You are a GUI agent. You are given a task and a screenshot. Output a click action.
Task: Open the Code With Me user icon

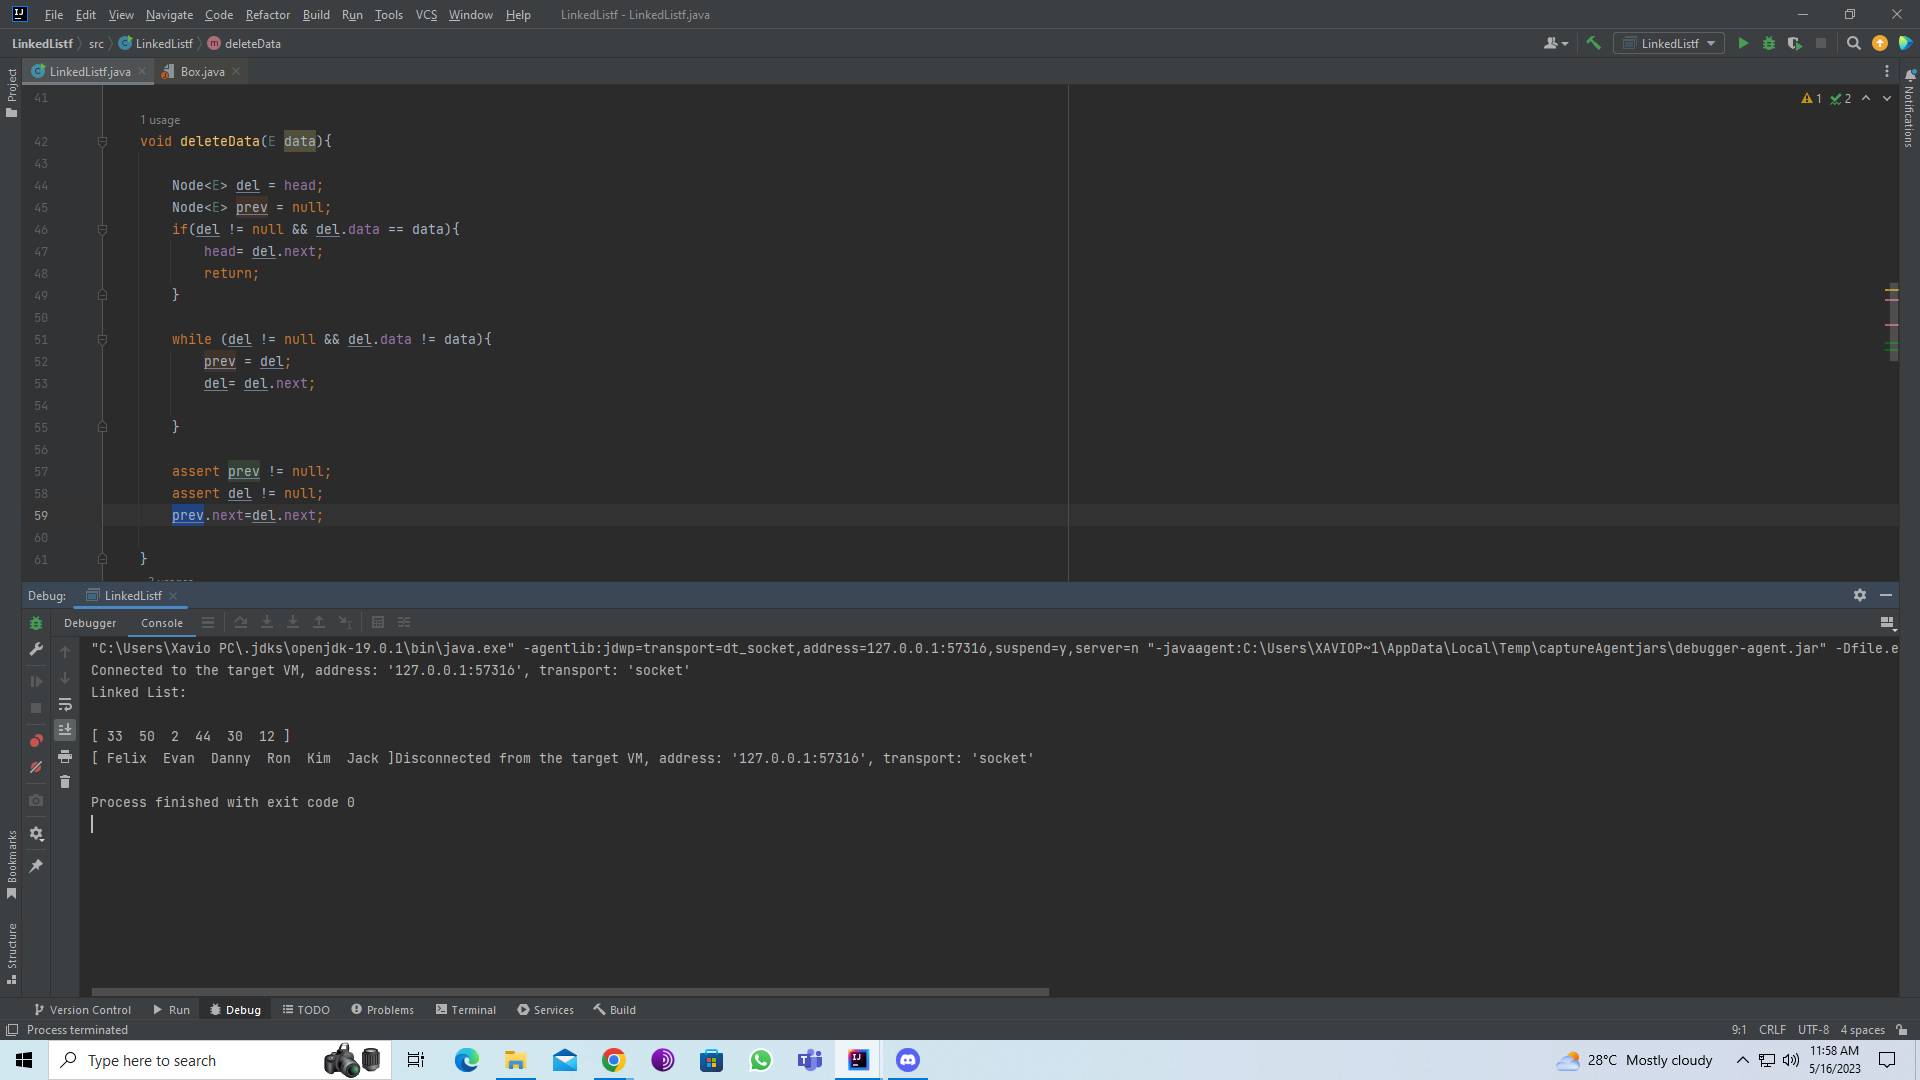click(x=1555, y=43)
